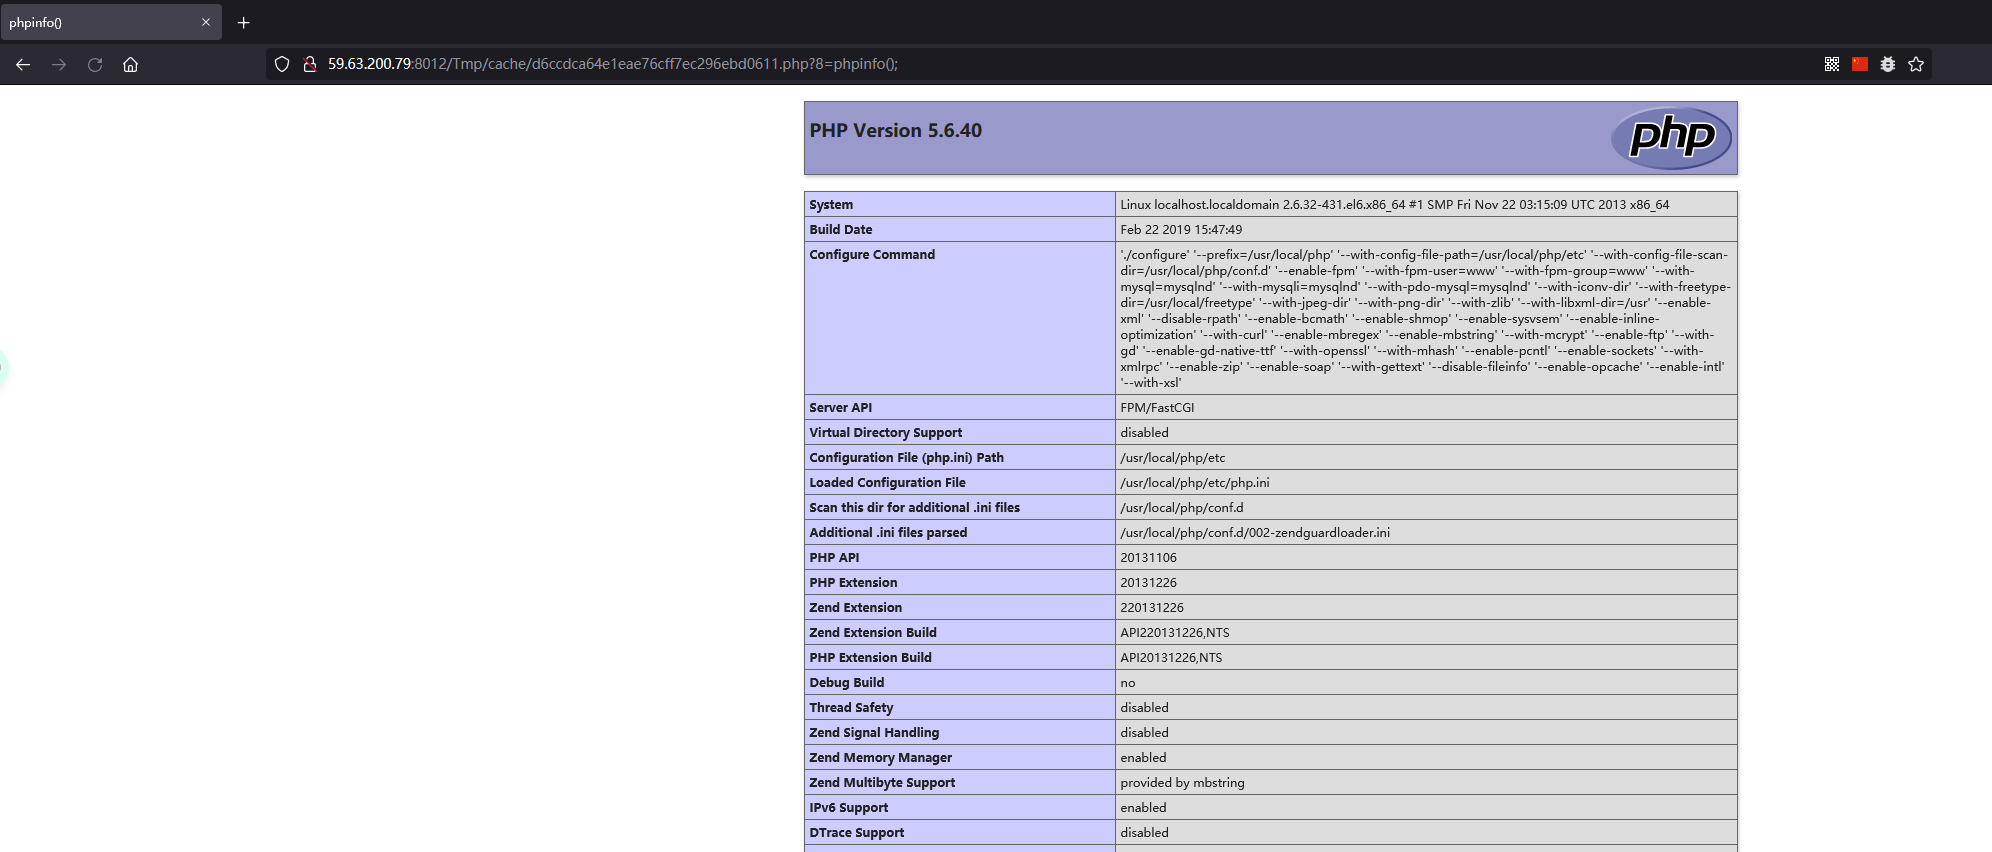This screenshot has height=852, width=1992.
Task: Click the '20131106' value
Action: click(x=1148, y=558)
